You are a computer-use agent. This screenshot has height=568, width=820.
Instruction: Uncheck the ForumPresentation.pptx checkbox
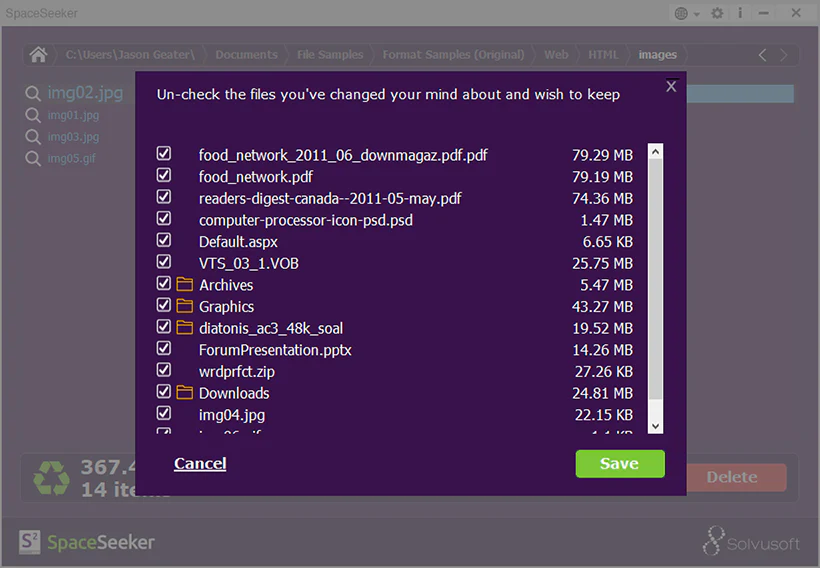tap(164, 348)
